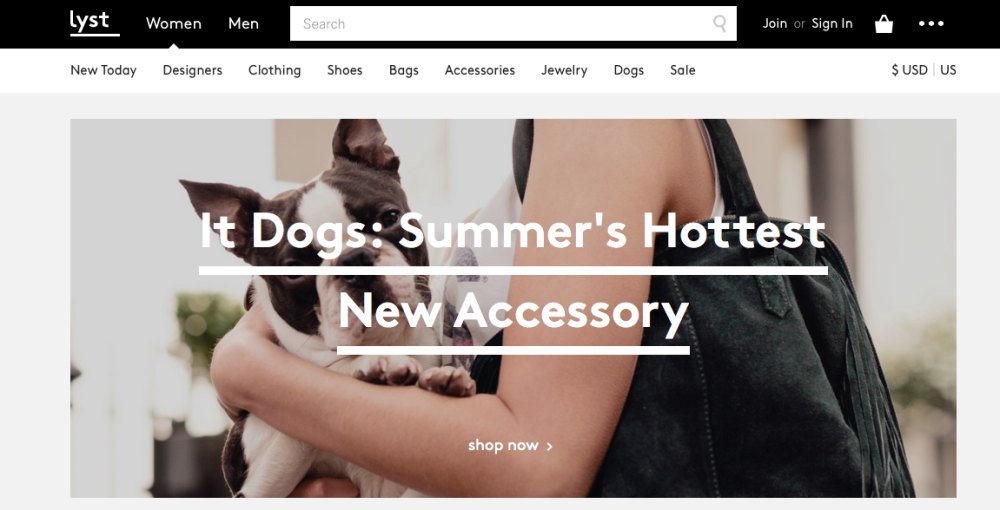This screenshot has height=510, width=1000.
Task: Click the Sign In link
Action: click(832, 24)
